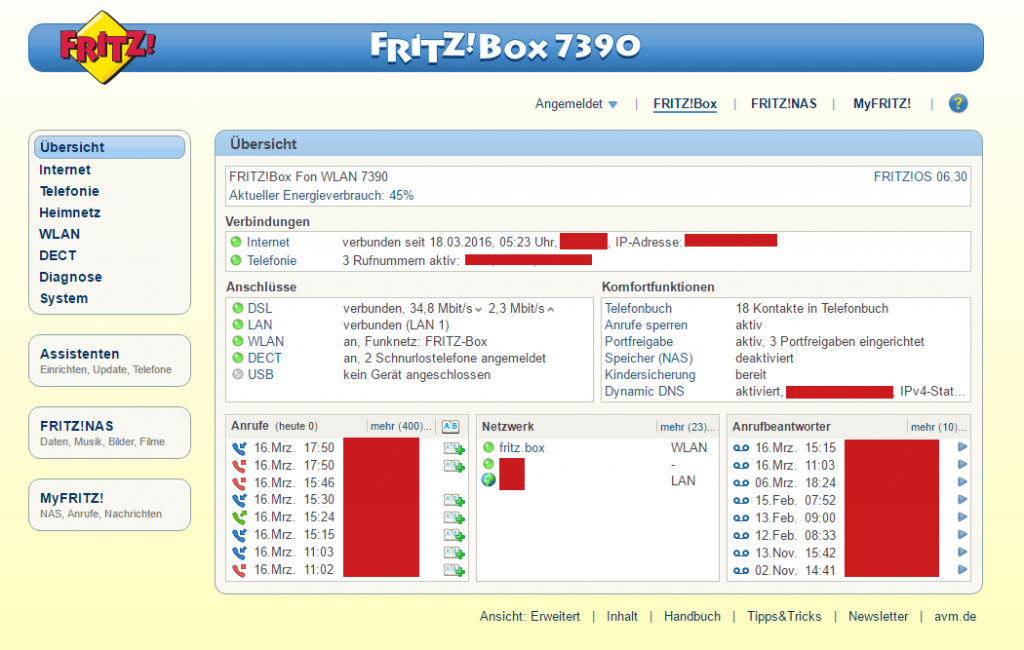Play the 16.Mrz. 15:15 voicemail

(962, 448)
